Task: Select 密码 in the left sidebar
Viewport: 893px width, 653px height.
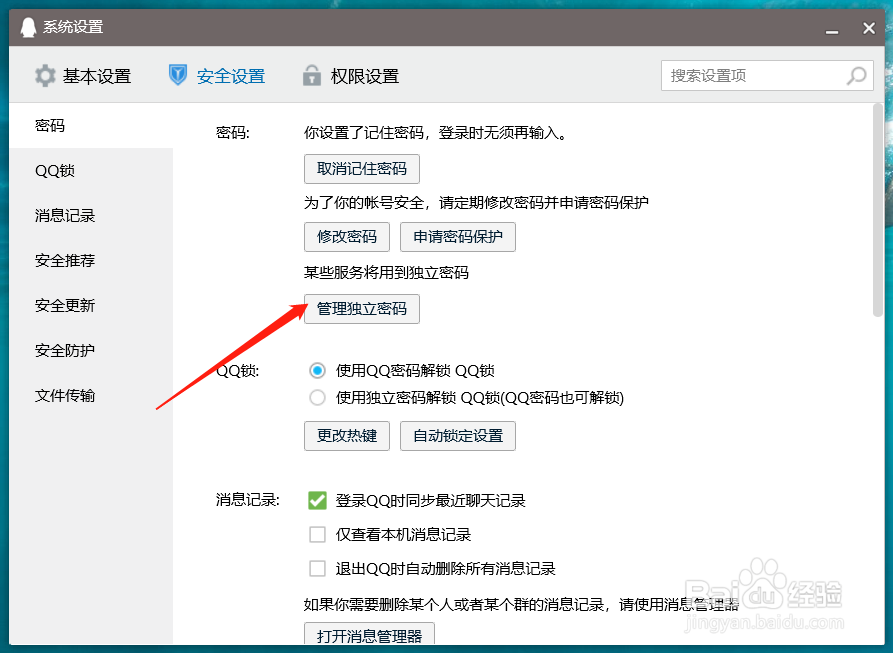Action: point(91,125)
